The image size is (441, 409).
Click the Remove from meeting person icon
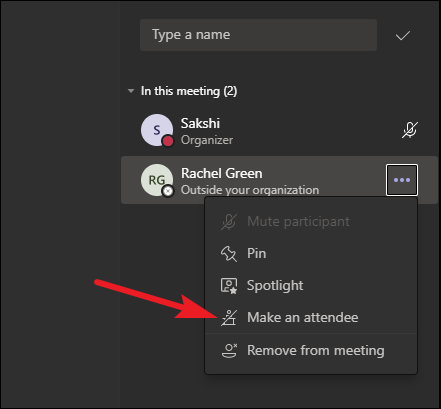click(229, 350)
